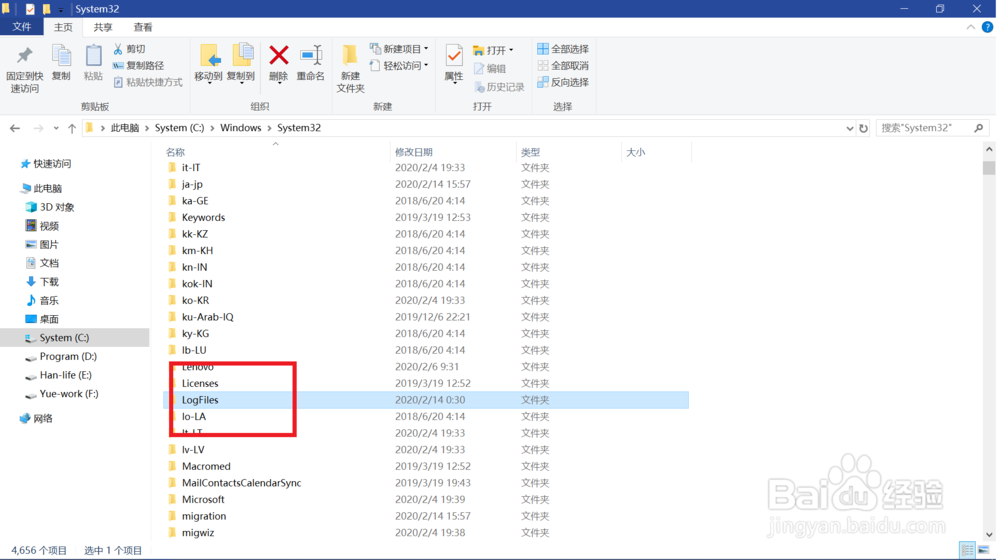This screenshot has height=560, width=1000.
Task: Select Yue-work (F:) drive
Action: (x=62, y=394)
